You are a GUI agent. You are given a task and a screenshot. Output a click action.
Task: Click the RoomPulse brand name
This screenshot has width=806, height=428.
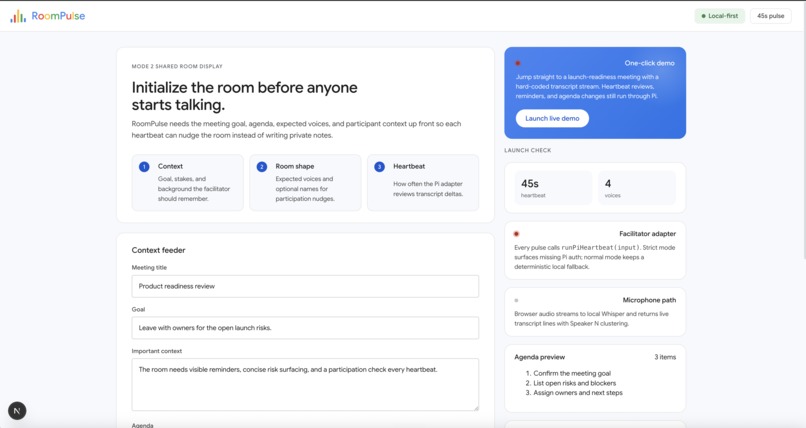58,16
